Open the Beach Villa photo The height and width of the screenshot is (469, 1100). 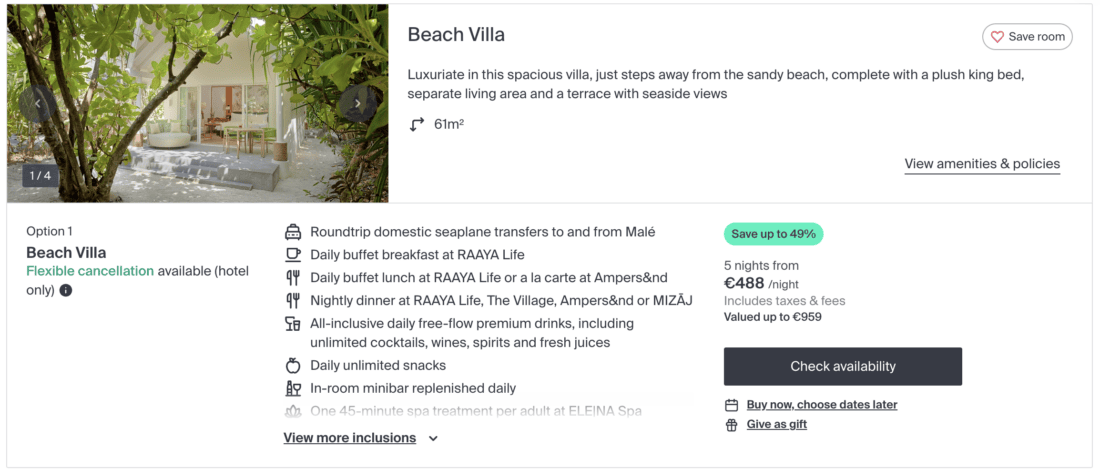(197, 103)
